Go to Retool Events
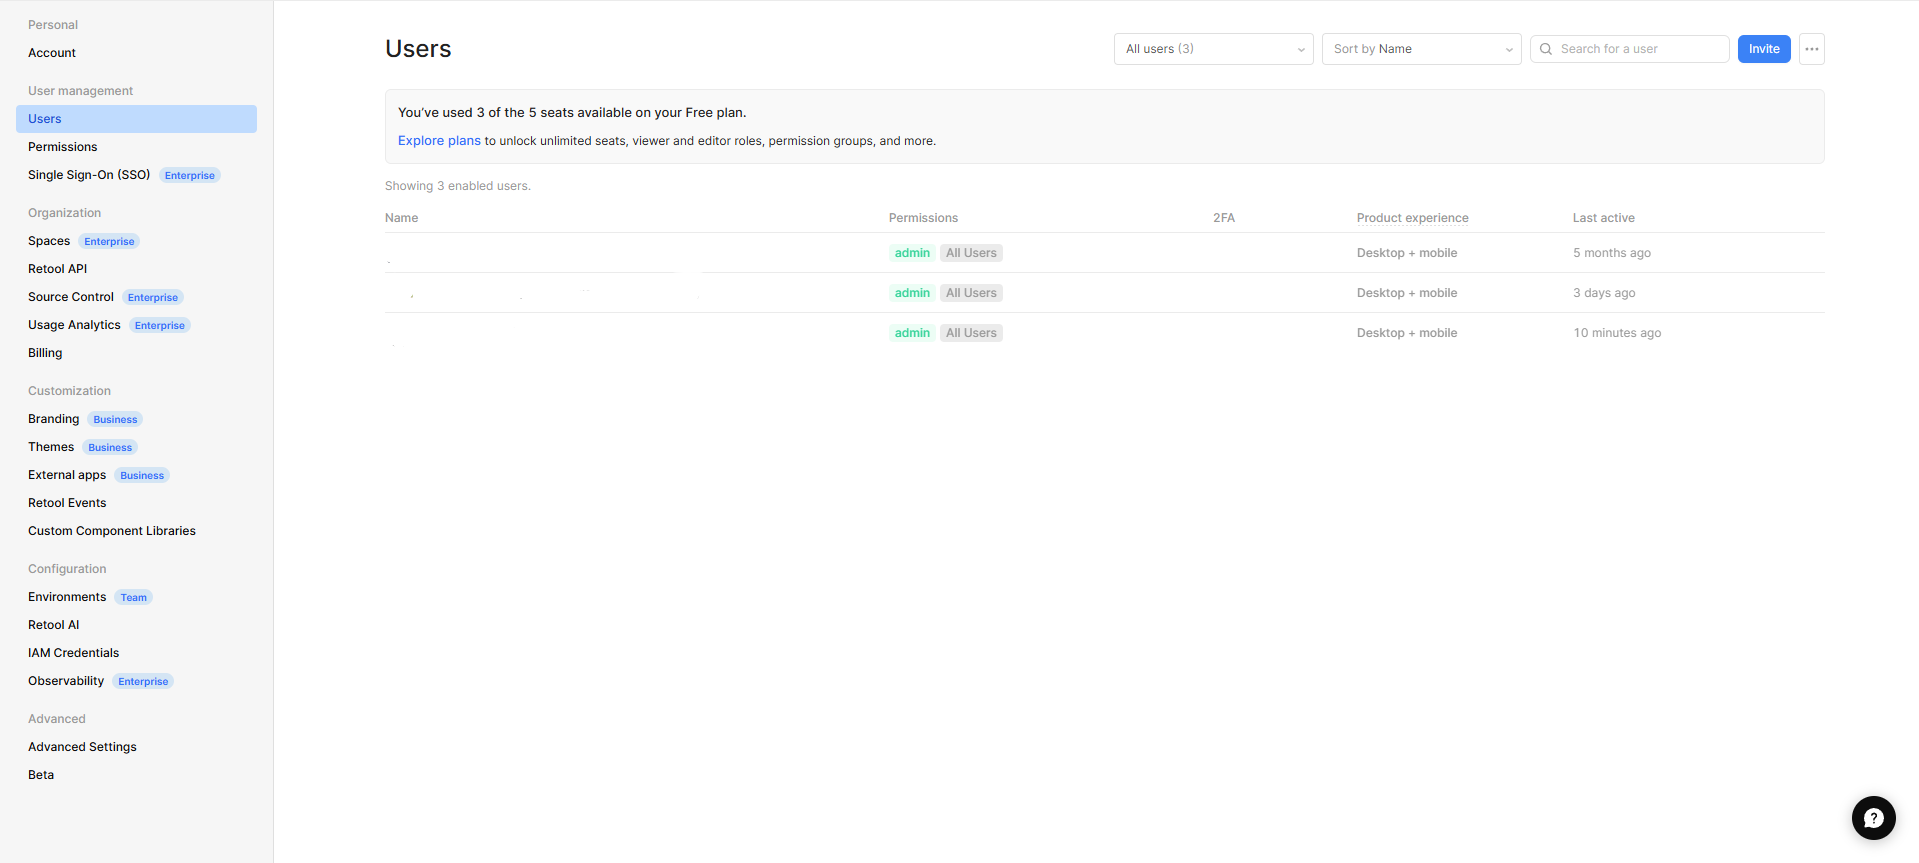Screen dimensions: 1919x863 pos(67,503)
